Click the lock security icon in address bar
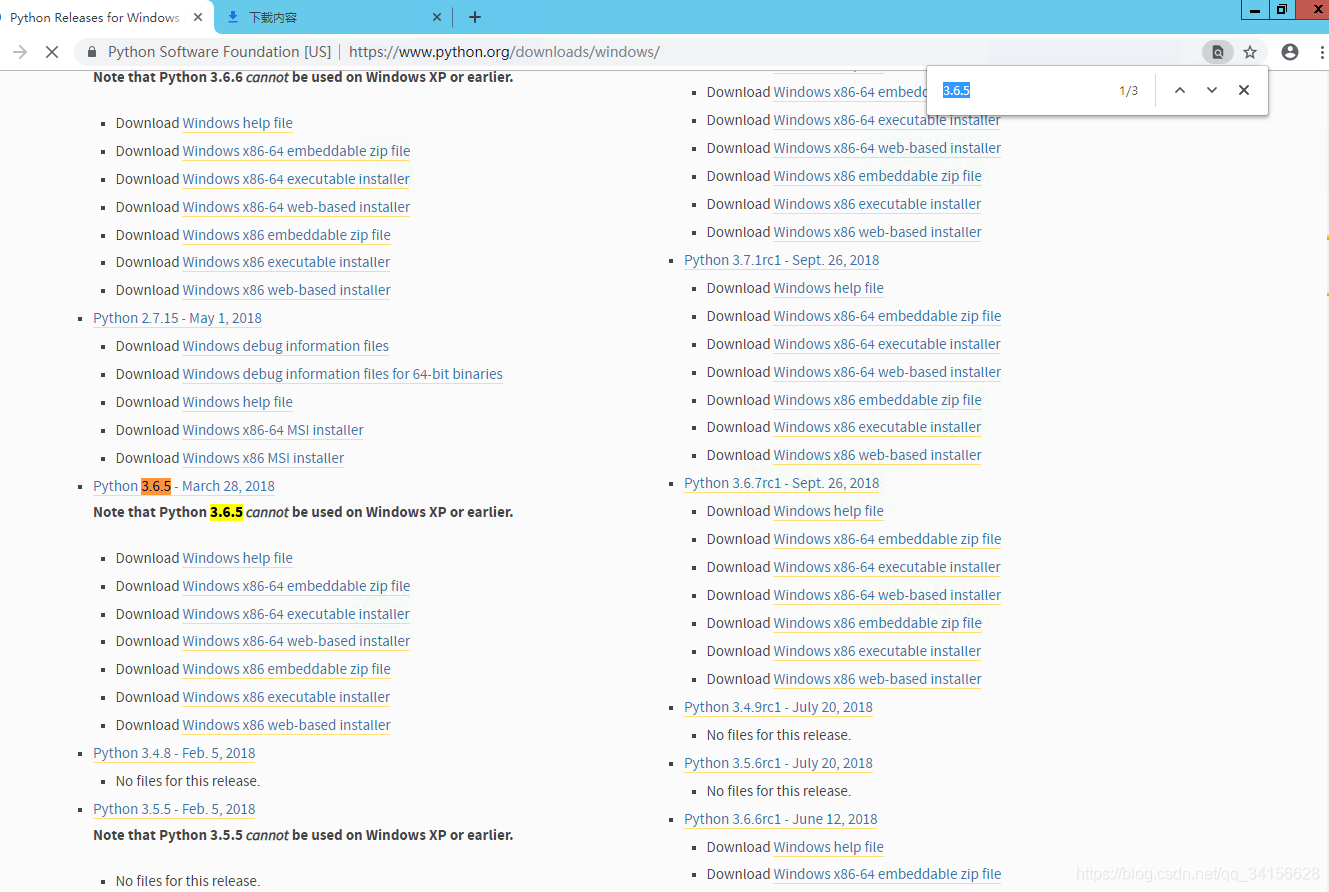This screenshot has height=892, width=1329. [x=92, y=52]
